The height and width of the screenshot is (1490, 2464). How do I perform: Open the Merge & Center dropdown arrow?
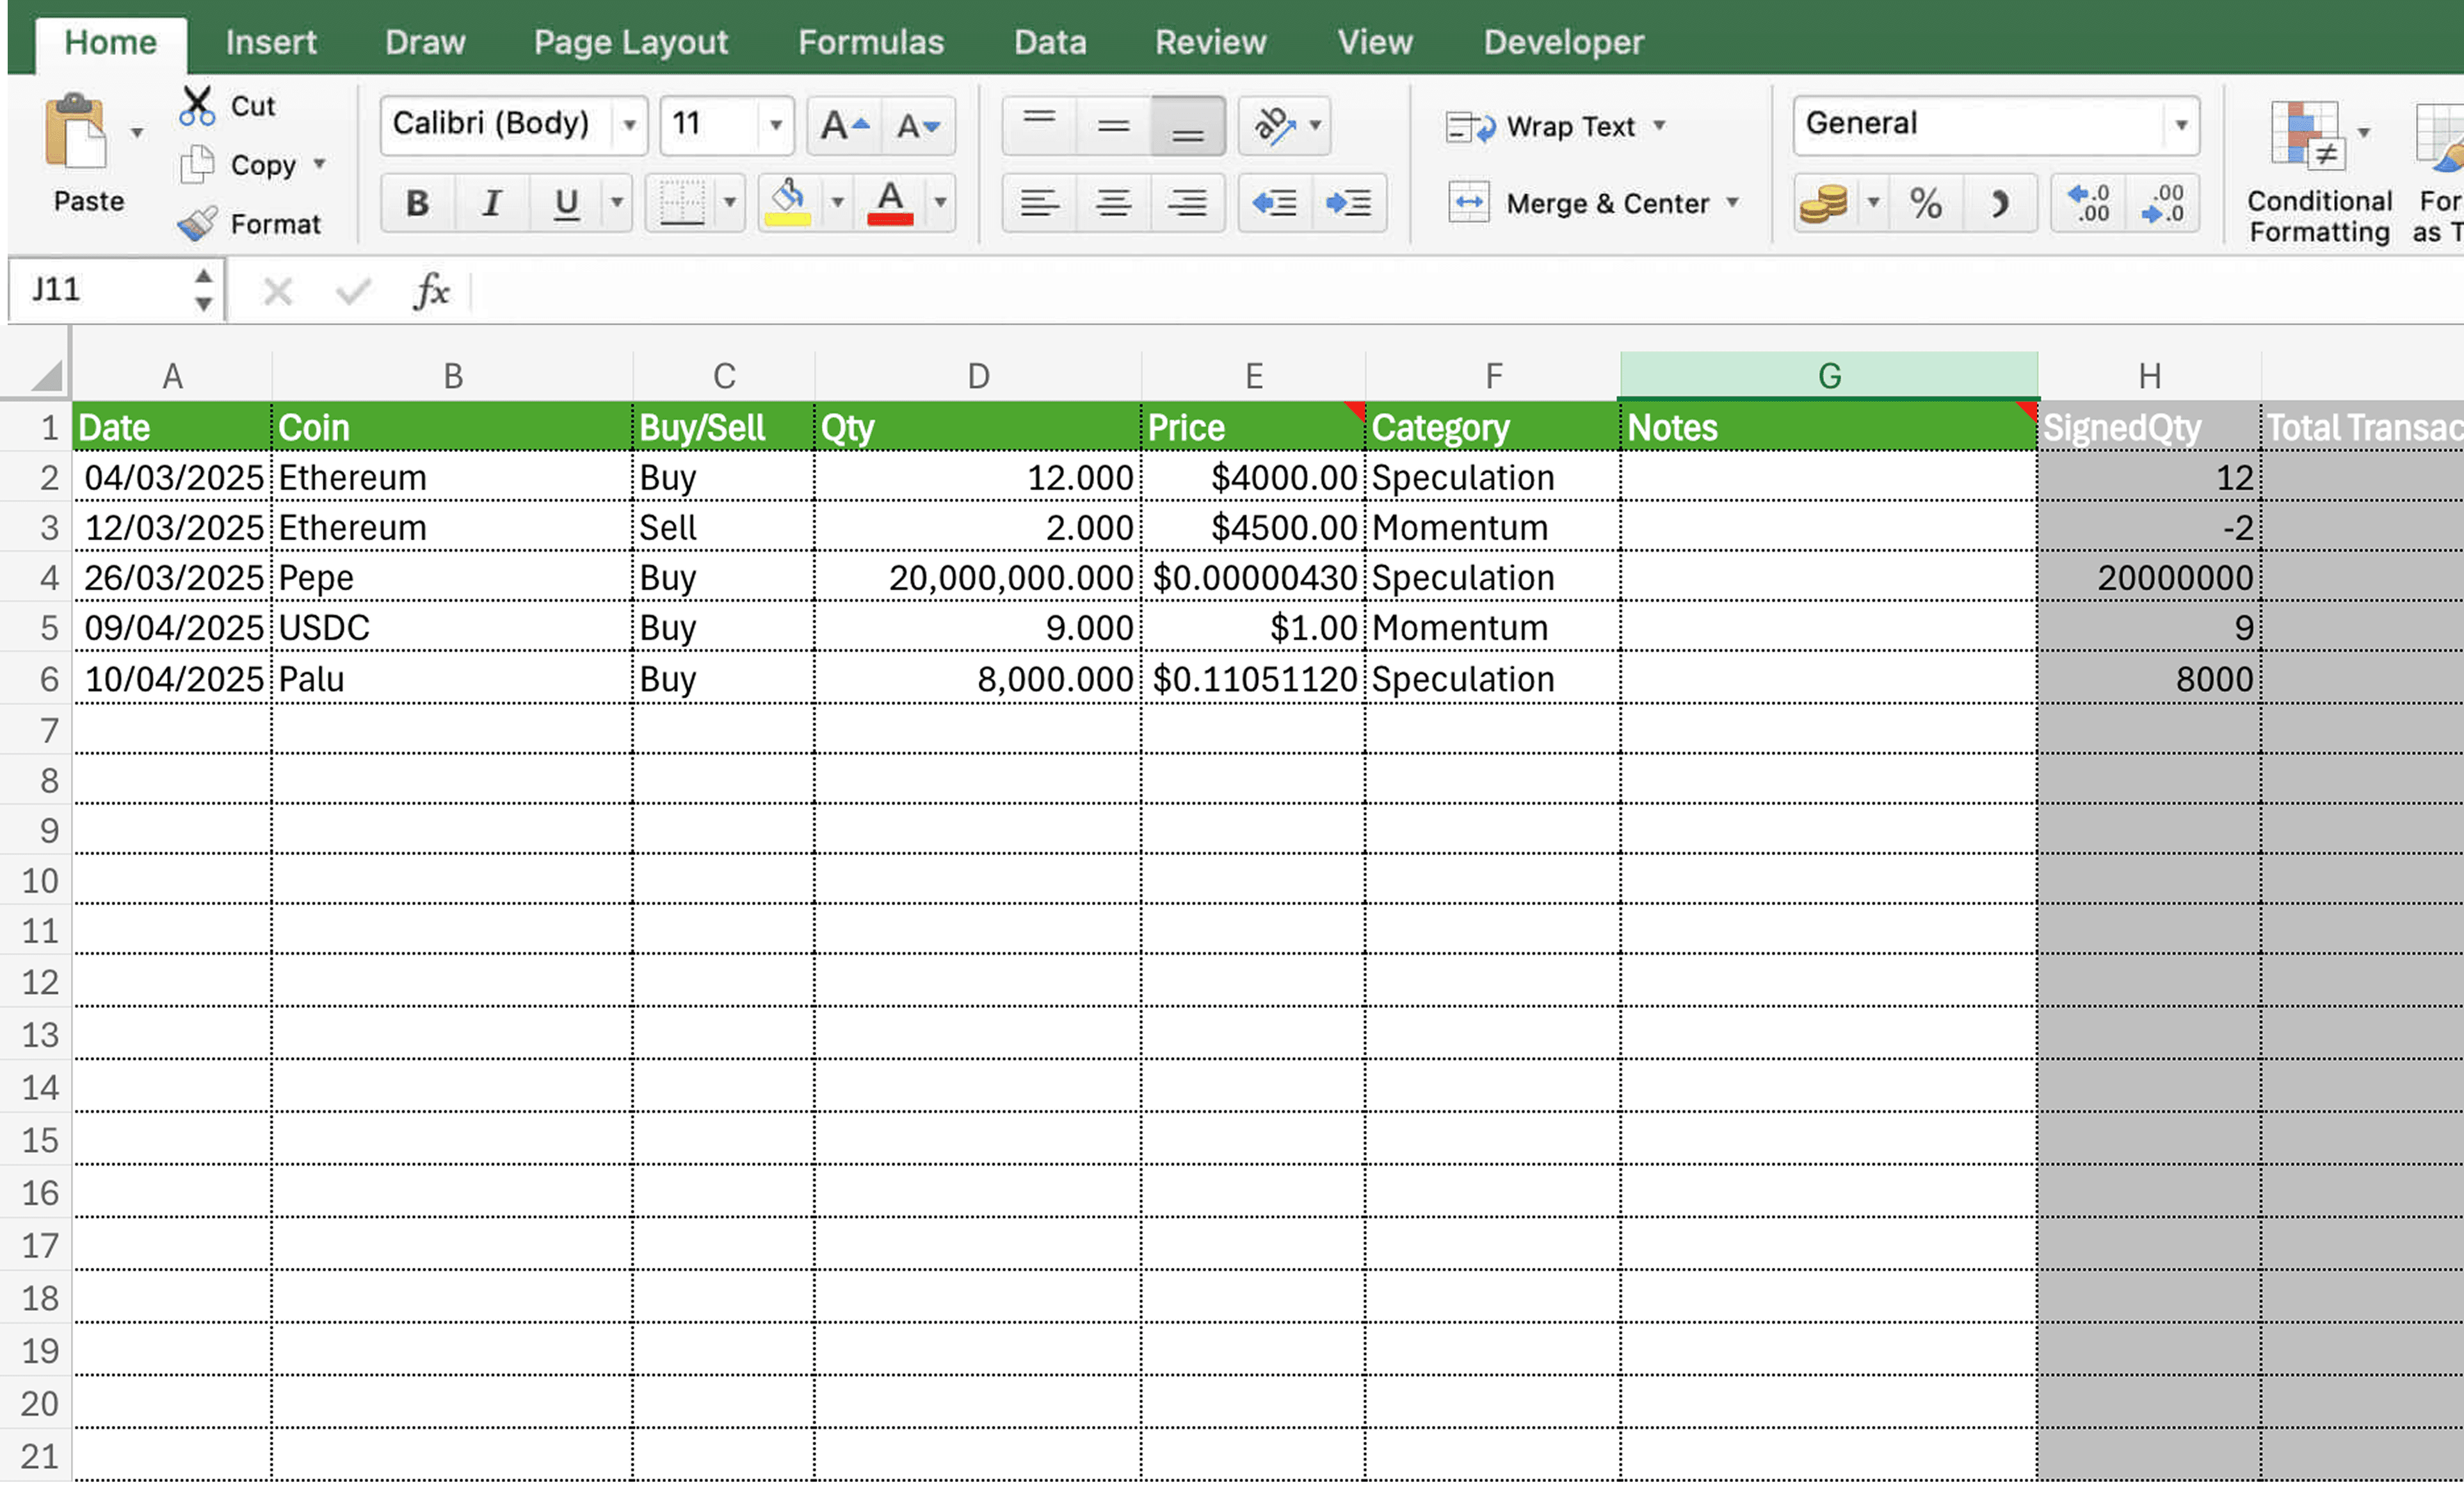1732,203
